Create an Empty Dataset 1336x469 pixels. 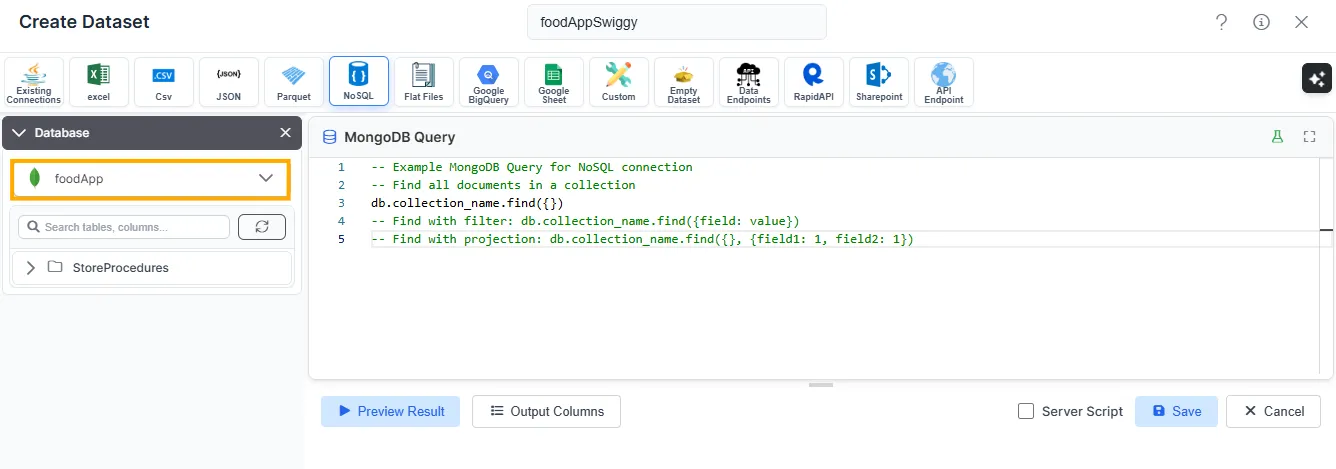point(684,82)
